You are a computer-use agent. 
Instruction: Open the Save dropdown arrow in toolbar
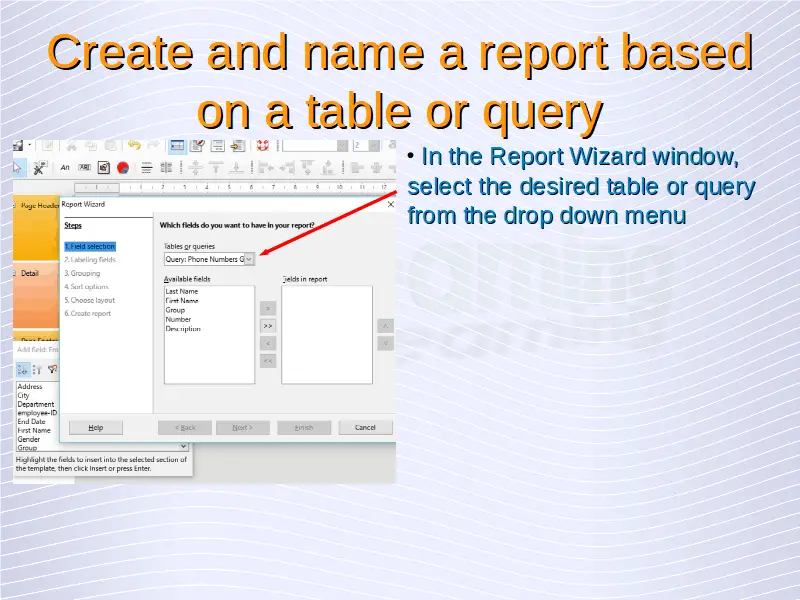pos(30,146)
